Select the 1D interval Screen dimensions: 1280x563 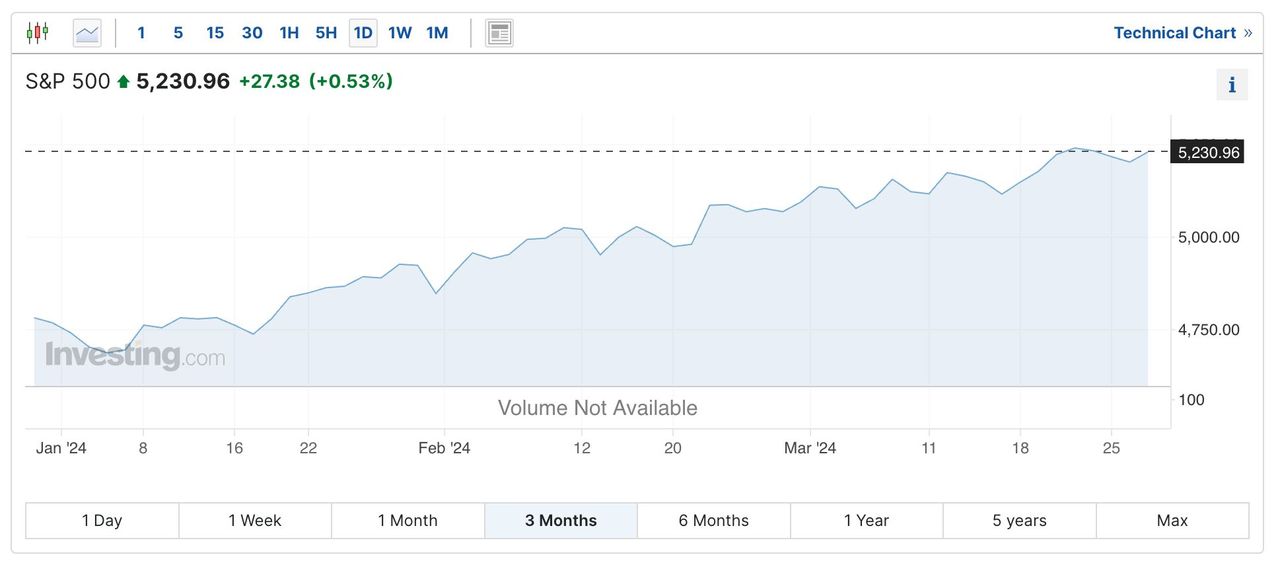363,33
